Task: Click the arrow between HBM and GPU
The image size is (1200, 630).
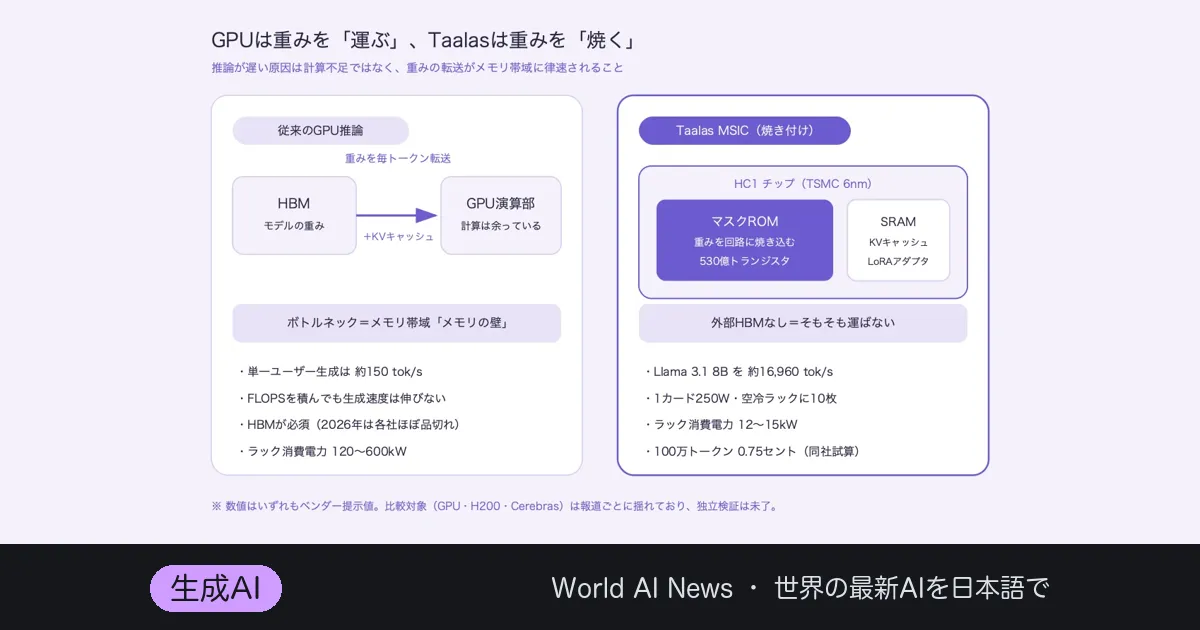Action: (x=398, y=215)
